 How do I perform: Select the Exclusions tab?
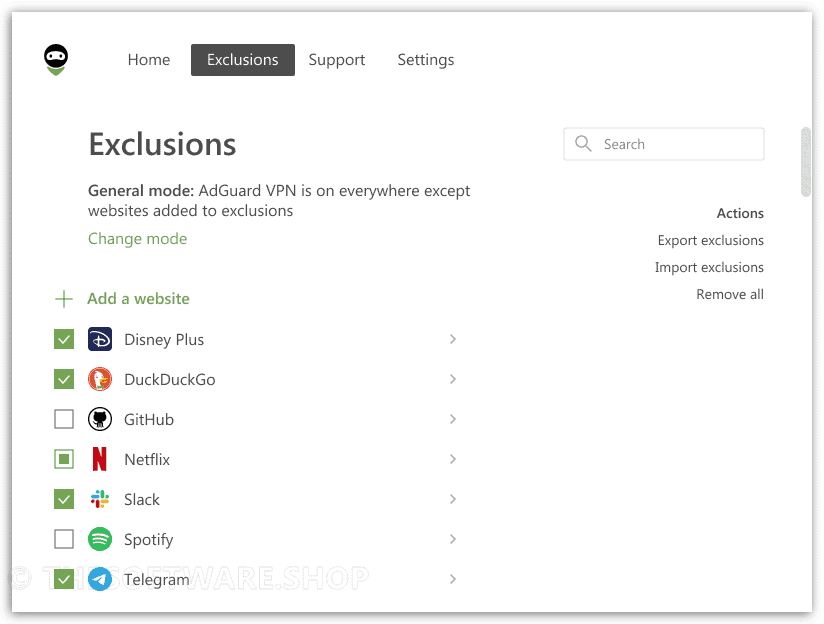tap(243, 60)
